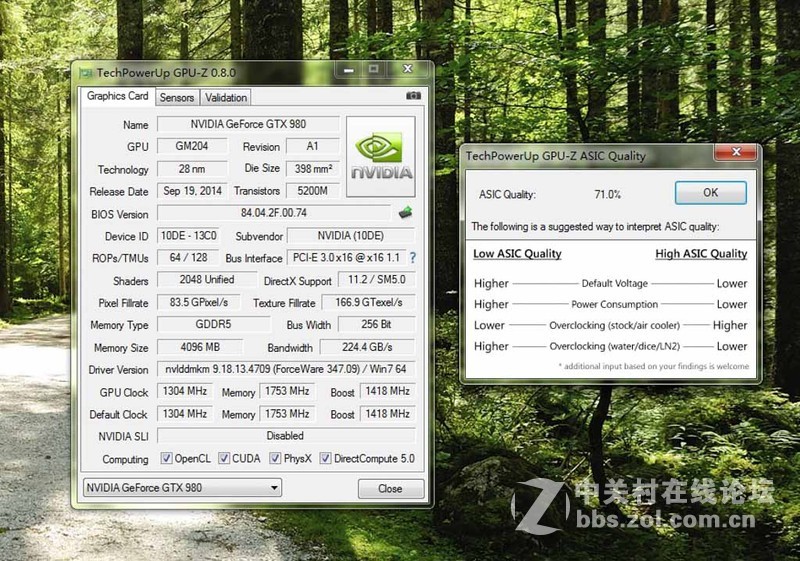Click the GPU Clock field 1304 MHz
Viewport: 800px width, 561px height.
(x=185, y=391)
